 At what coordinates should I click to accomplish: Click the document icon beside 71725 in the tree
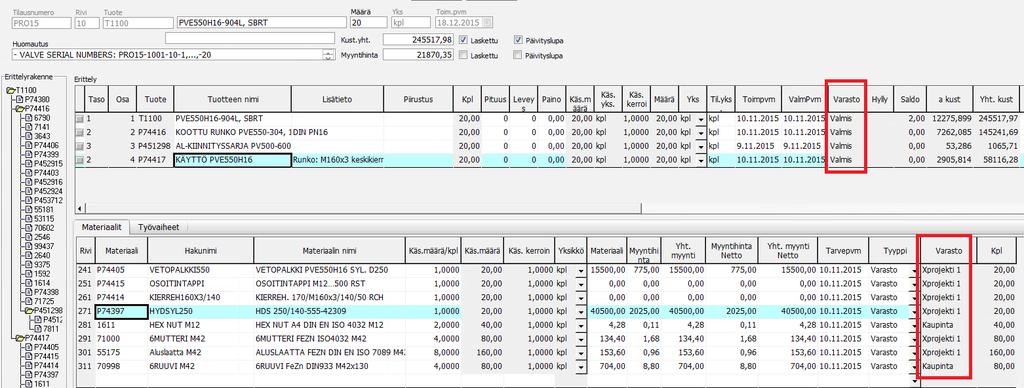point(29,301)
